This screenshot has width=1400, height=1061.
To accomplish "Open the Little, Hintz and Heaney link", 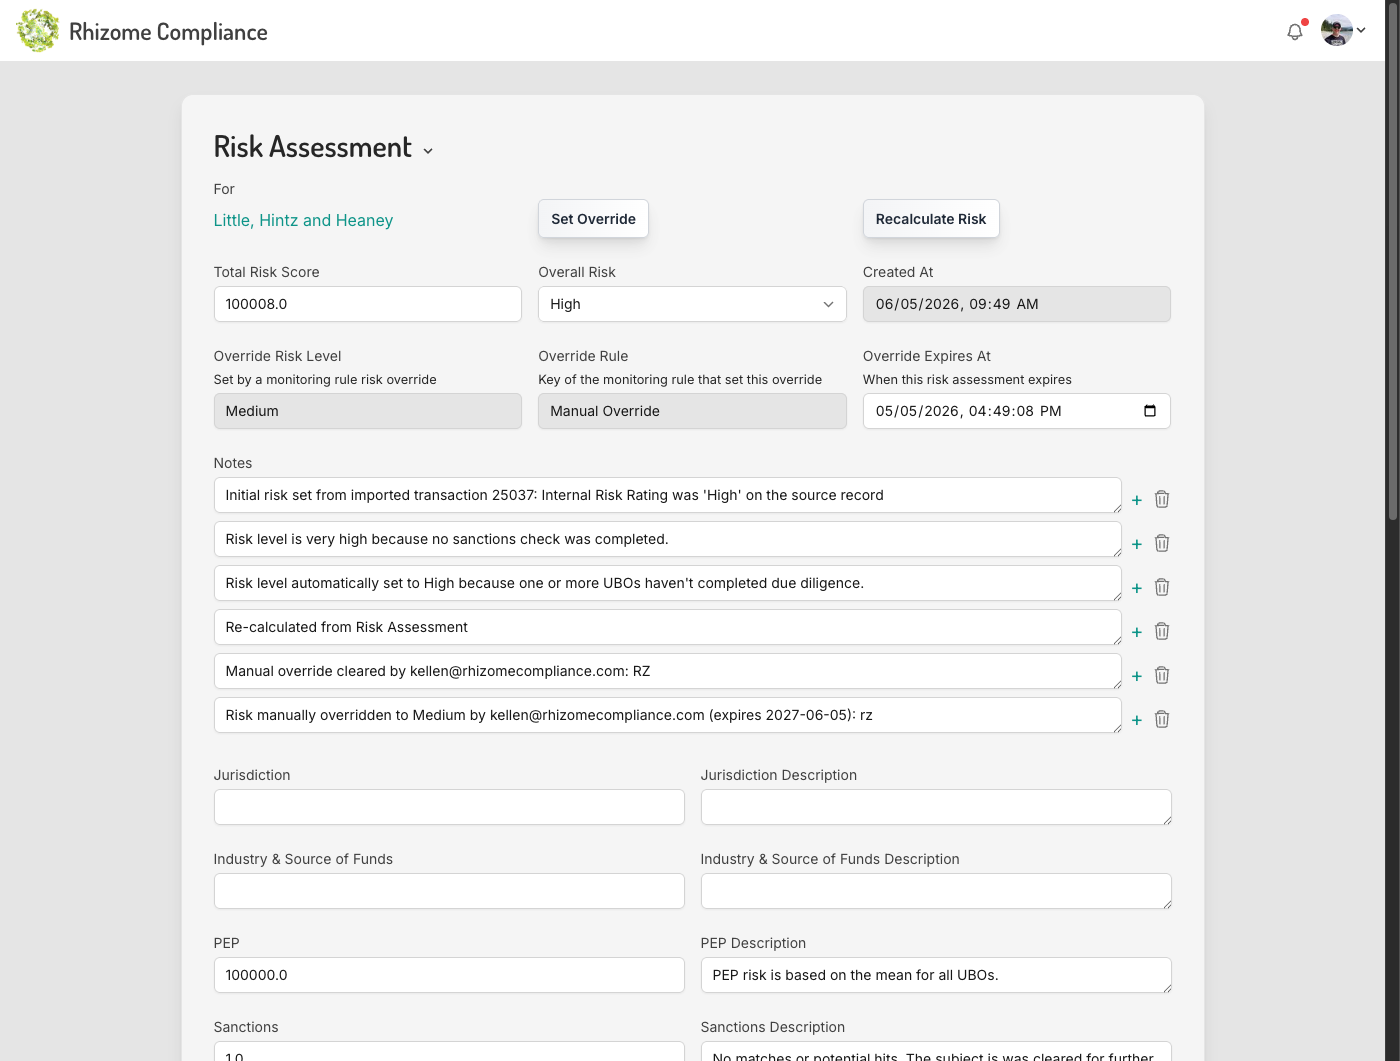I will (303, 220).
